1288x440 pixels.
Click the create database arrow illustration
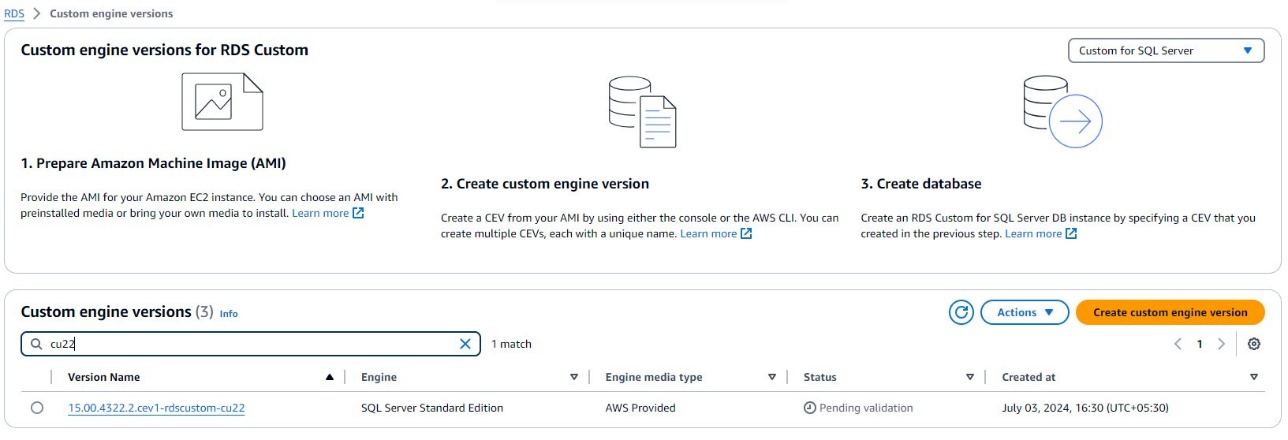[x=1062, y=111]
